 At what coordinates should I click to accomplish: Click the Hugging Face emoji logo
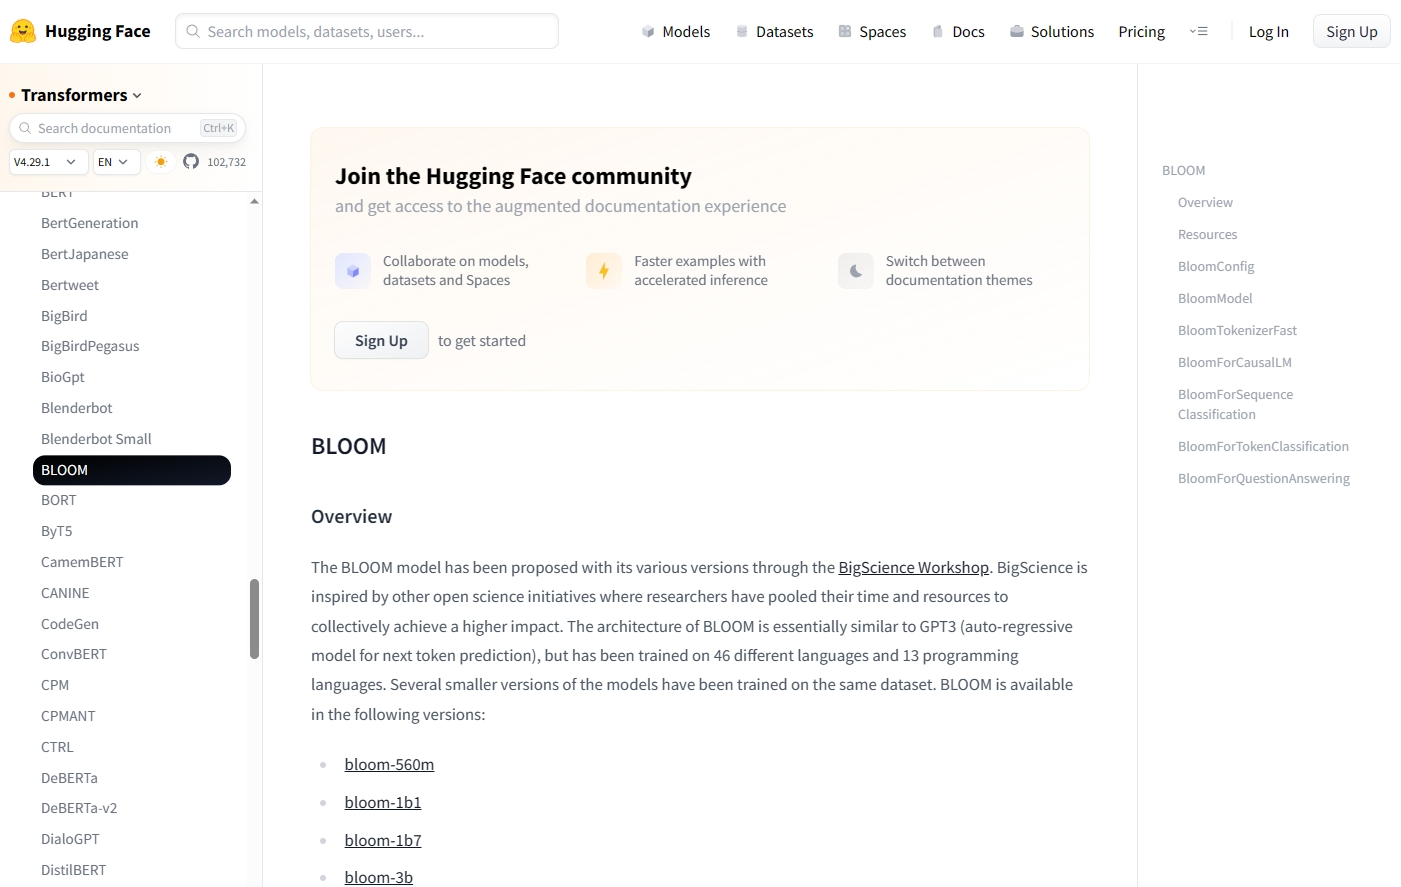pyautogui.click(x=23, y=31)
